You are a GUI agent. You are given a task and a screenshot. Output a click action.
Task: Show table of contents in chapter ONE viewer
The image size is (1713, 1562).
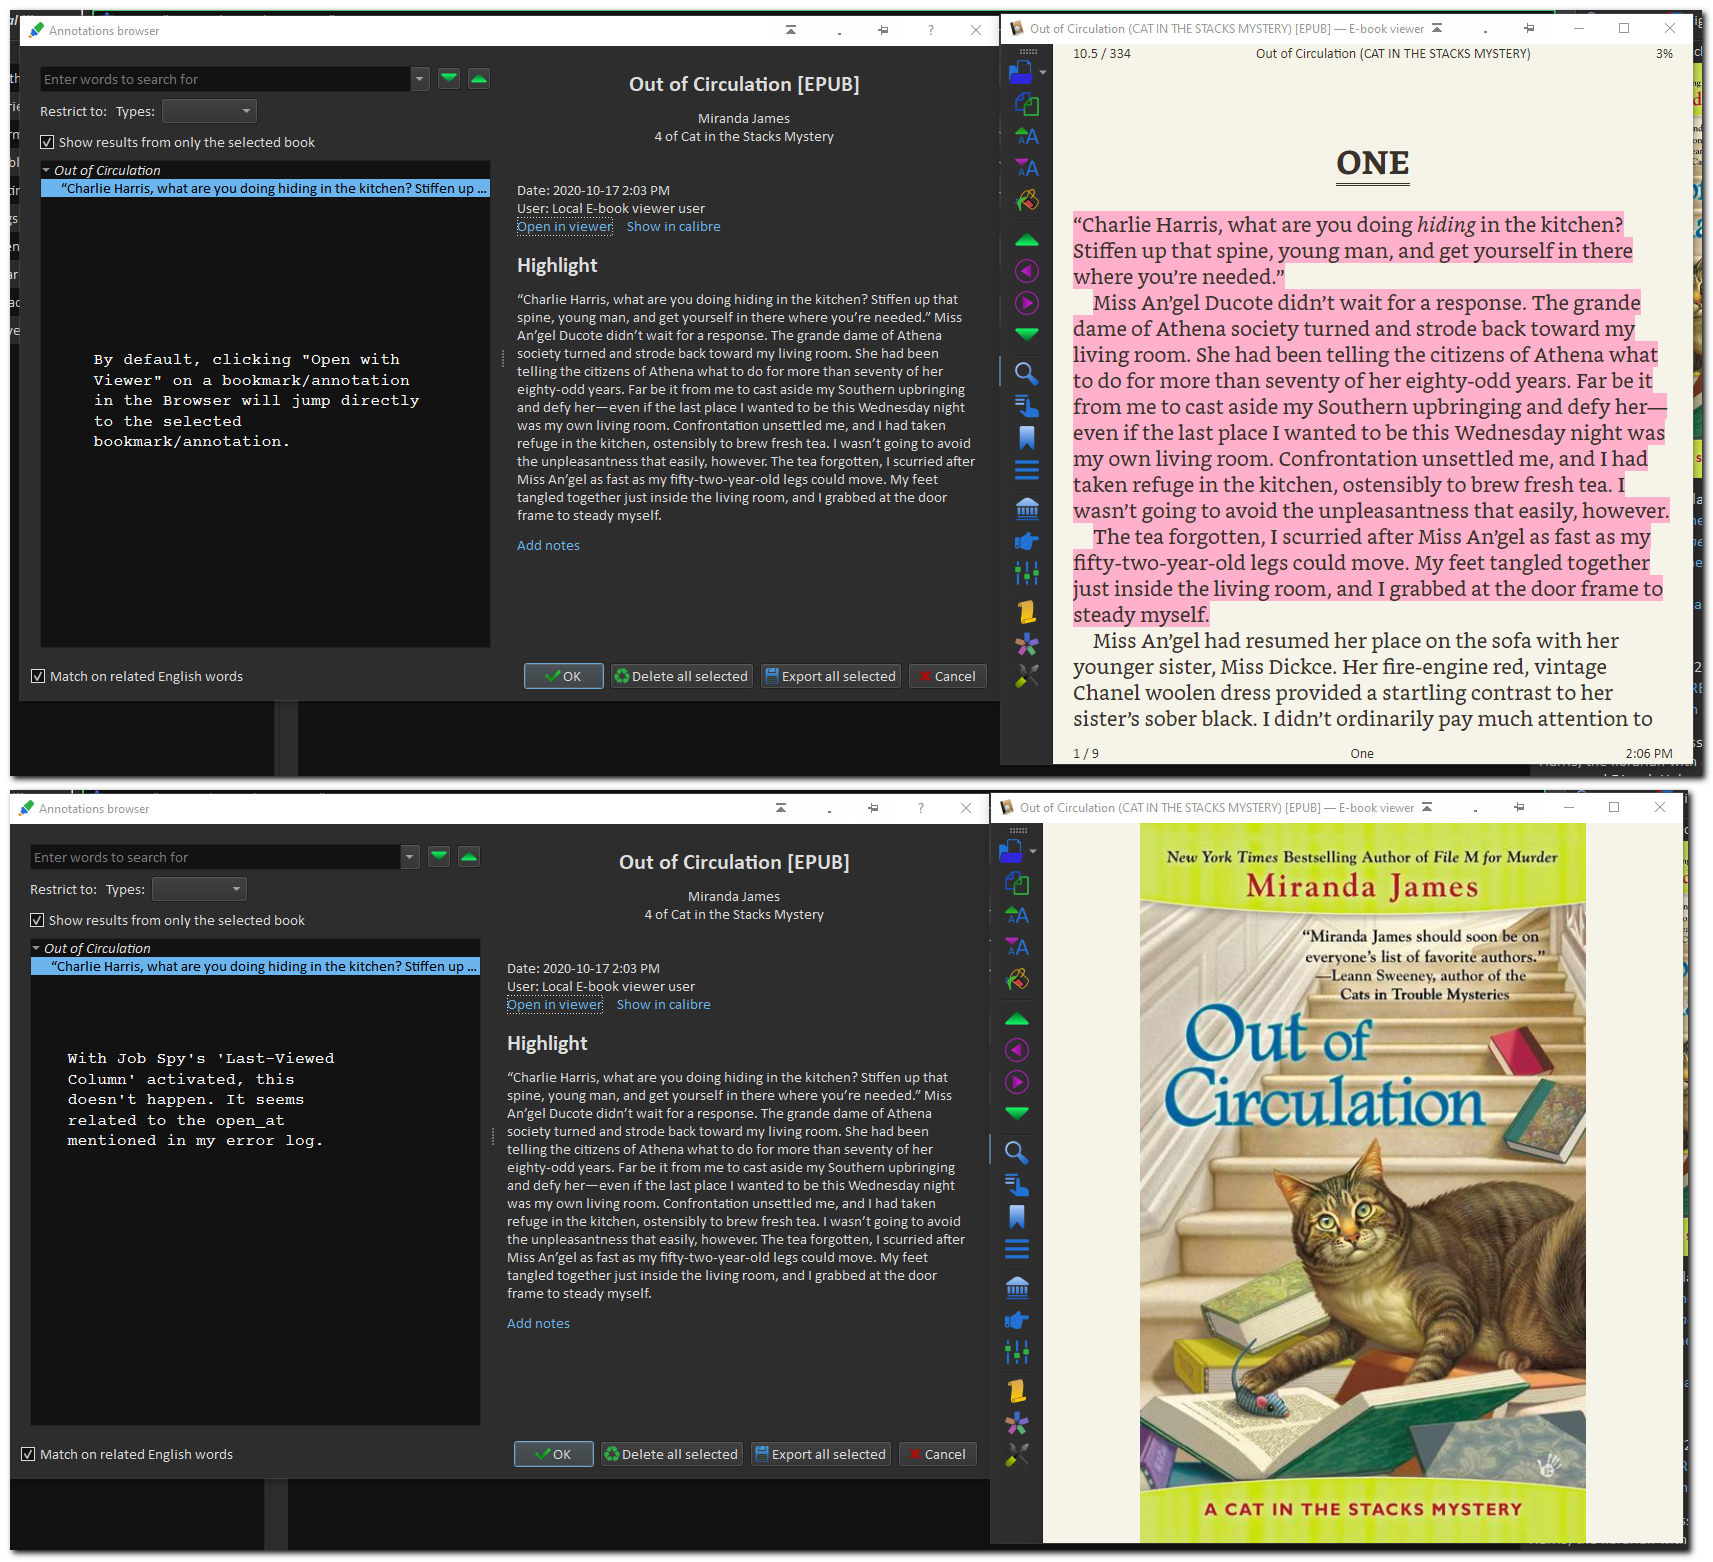pyautogui.click(x=1027, y=469)
